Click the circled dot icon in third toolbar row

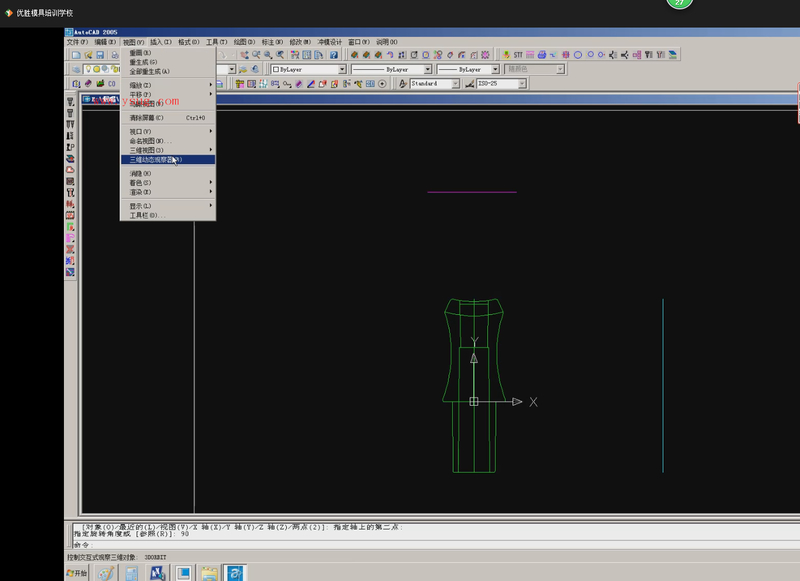pyautogui.click(x=382, y=84)
